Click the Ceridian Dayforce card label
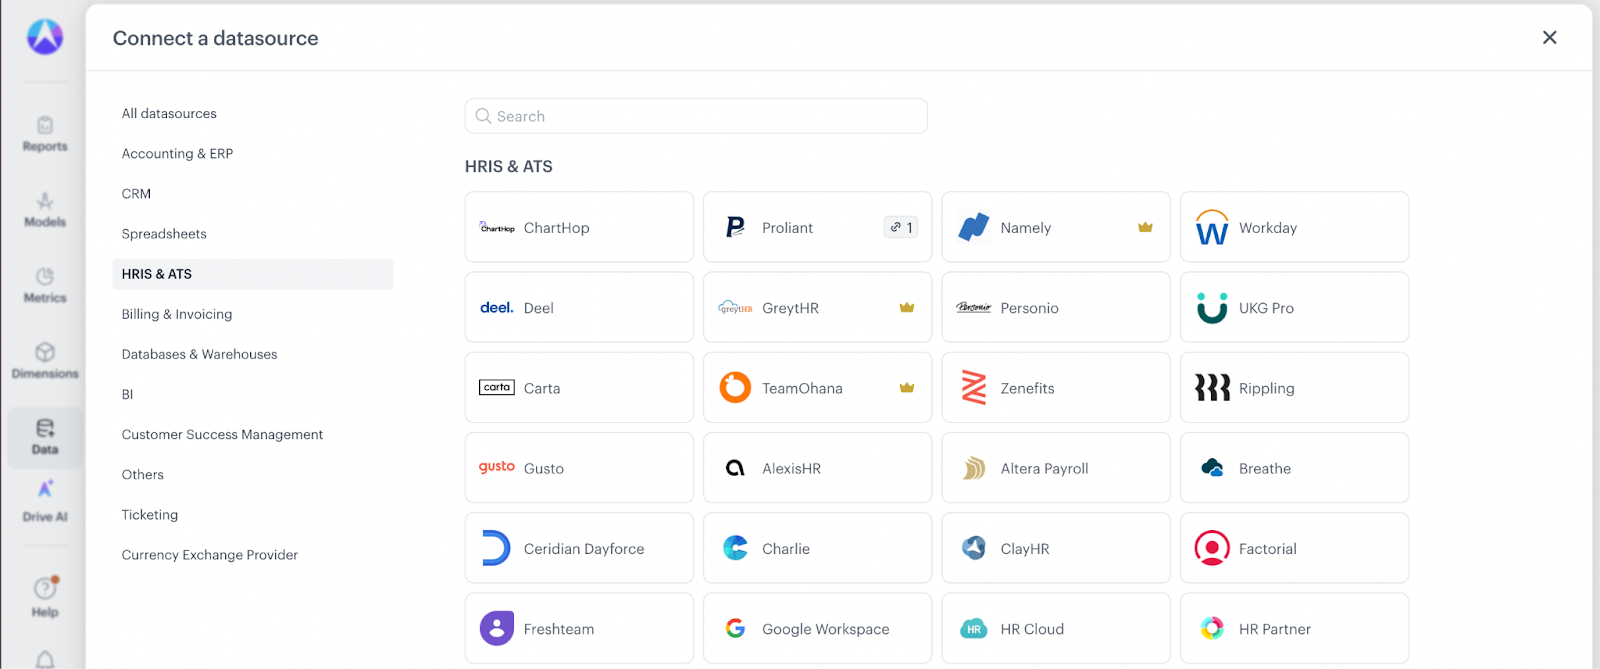This screenshot has width=1600, height=669. pos(584,549)
